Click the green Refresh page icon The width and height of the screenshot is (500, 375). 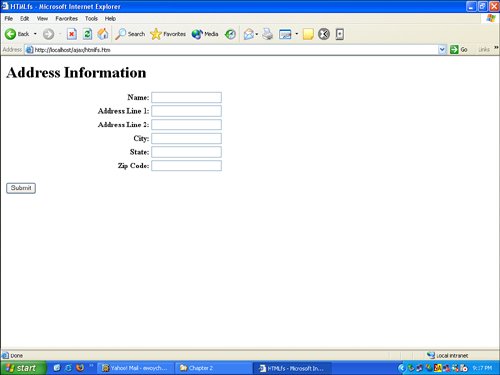[87, 34]
